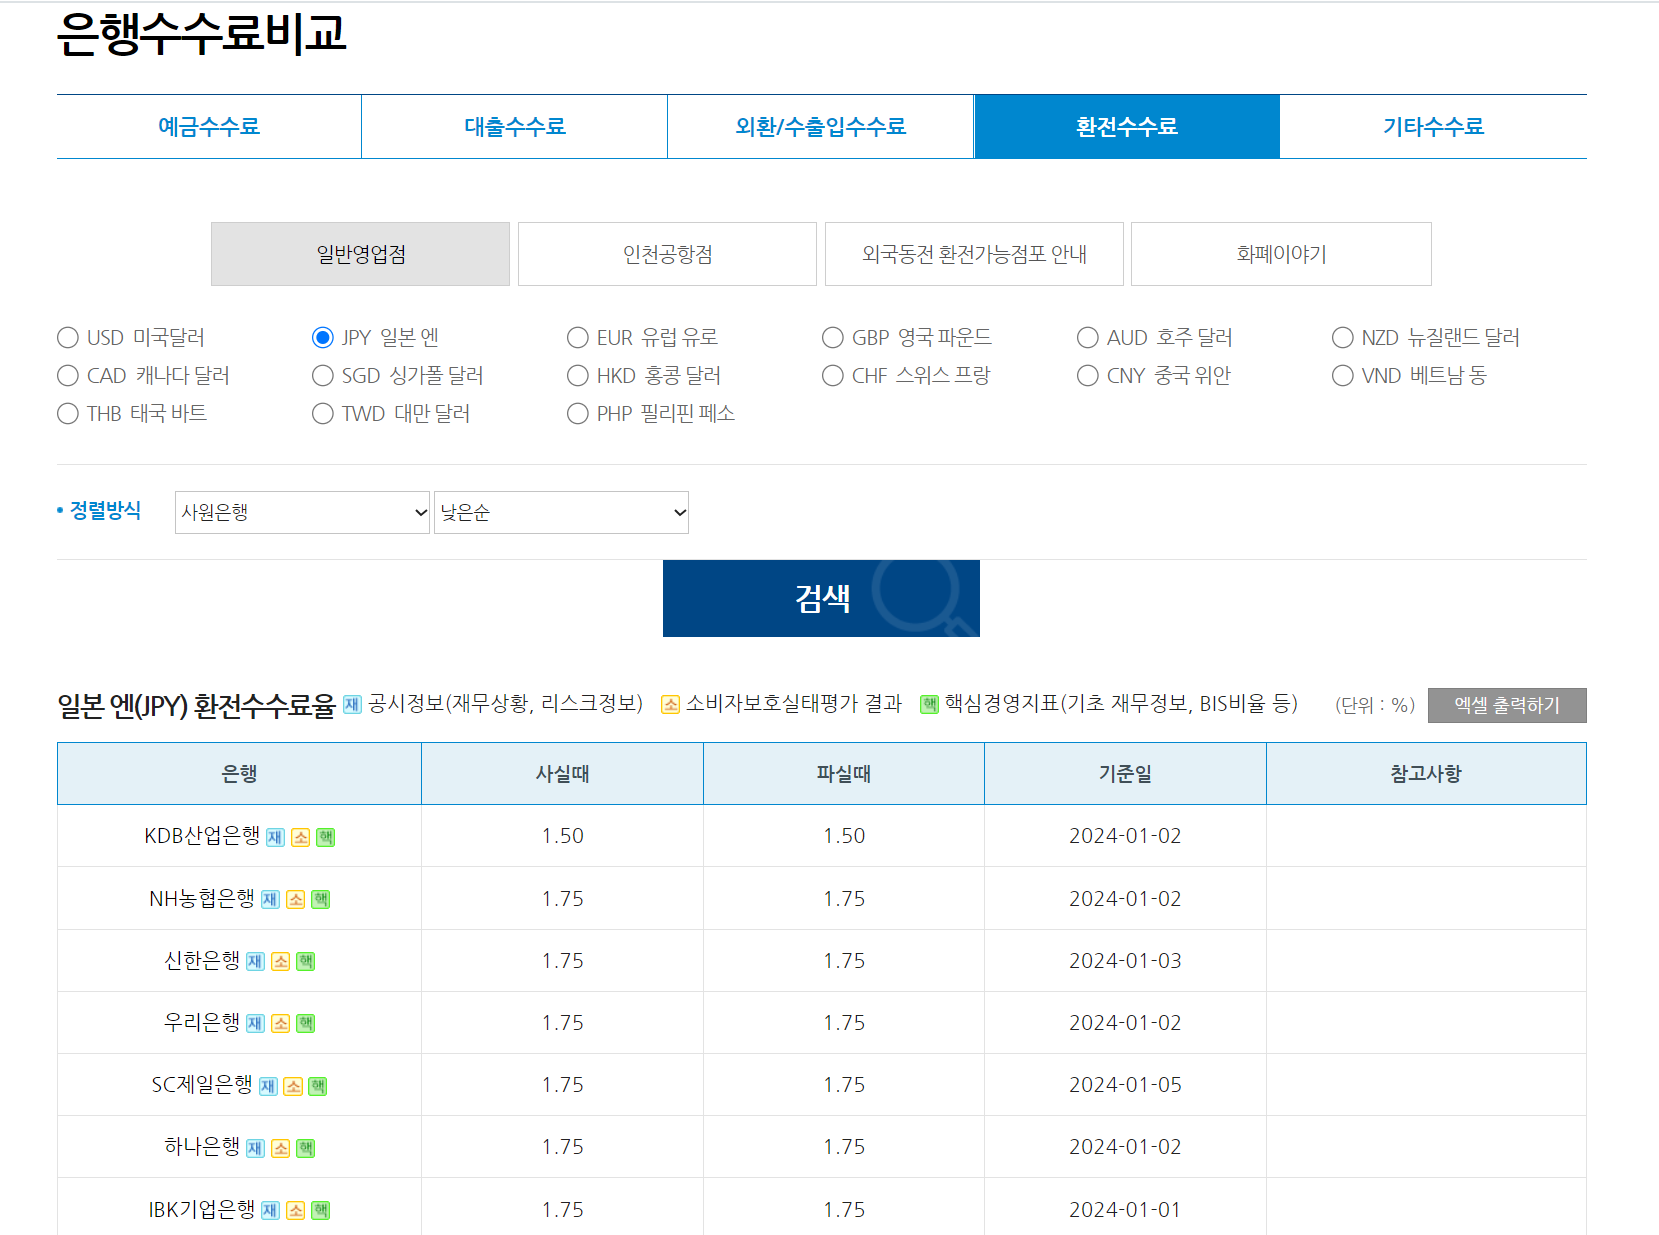Select CHF 스위스 프랑 radio button
The height and width of the screenshot is (1235, 1659).
click(833, 376)
